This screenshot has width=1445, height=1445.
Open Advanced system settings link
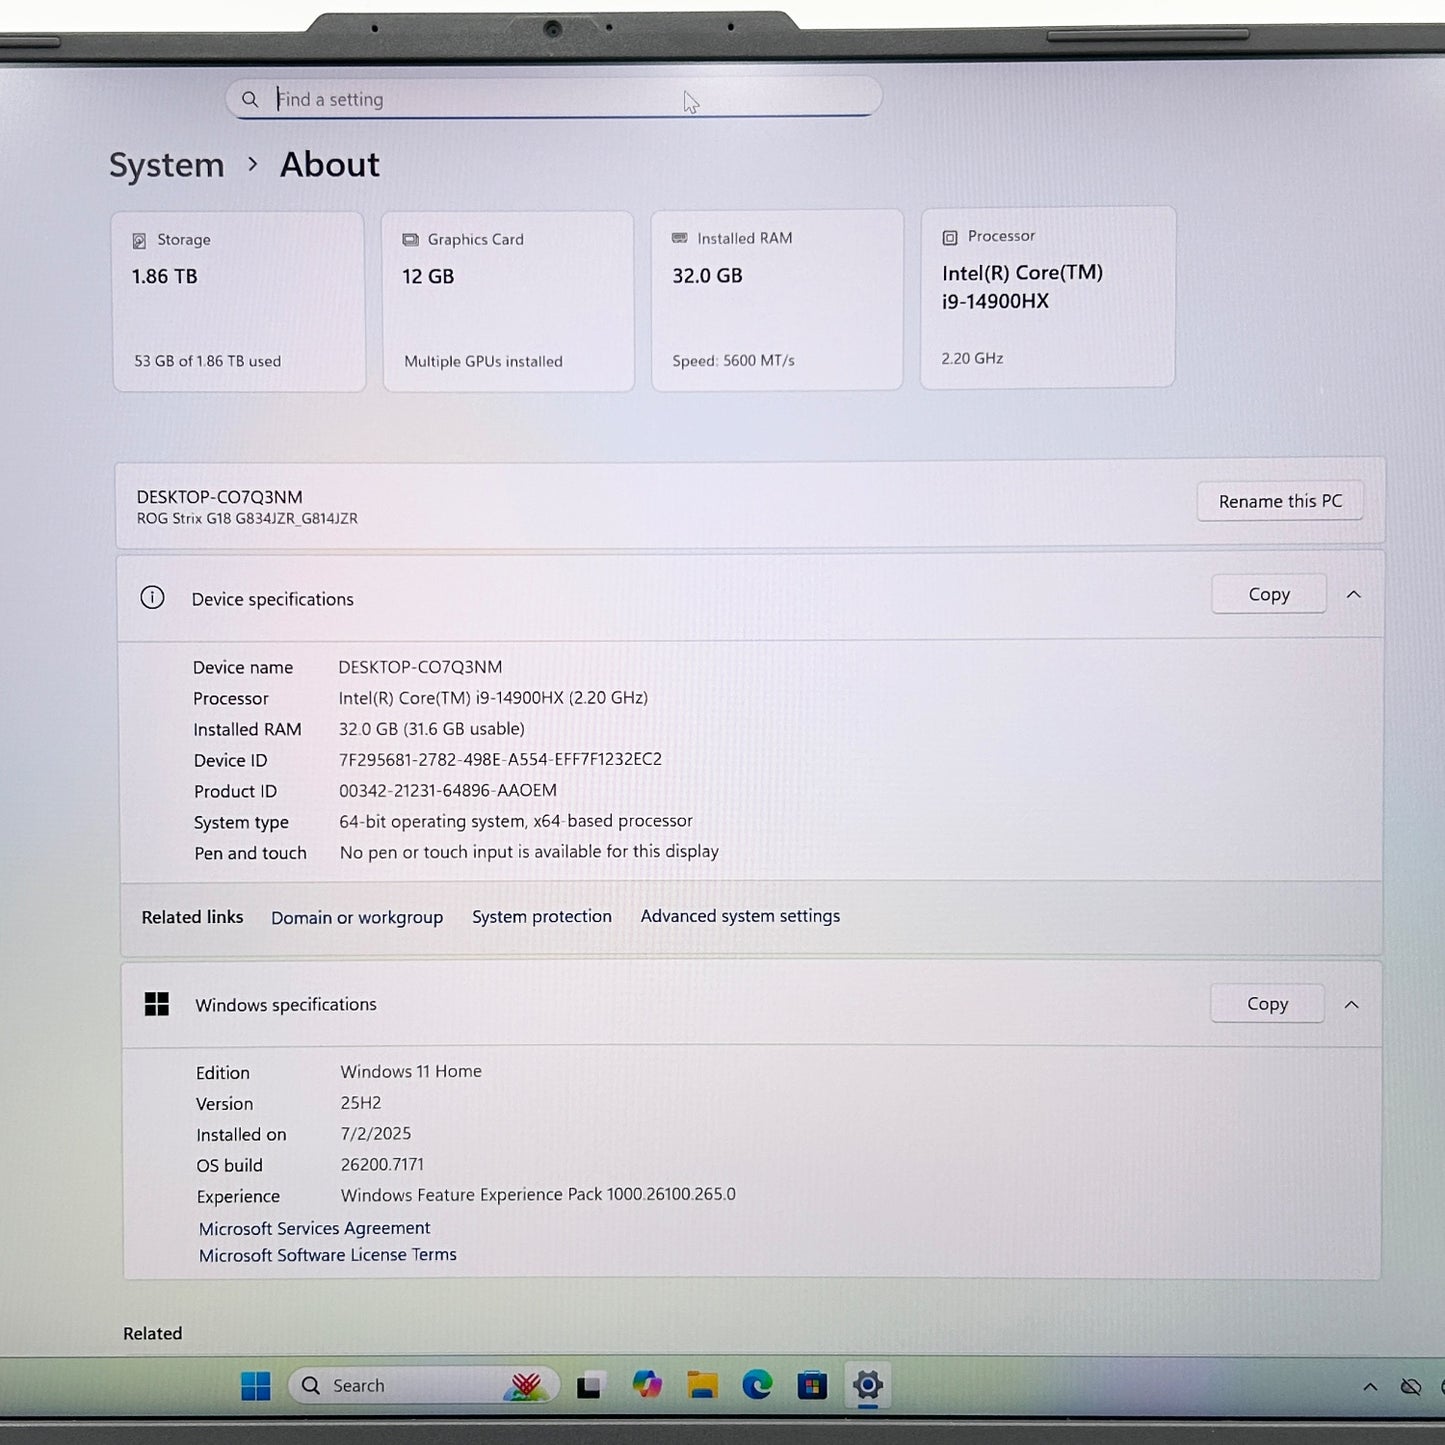740,916
